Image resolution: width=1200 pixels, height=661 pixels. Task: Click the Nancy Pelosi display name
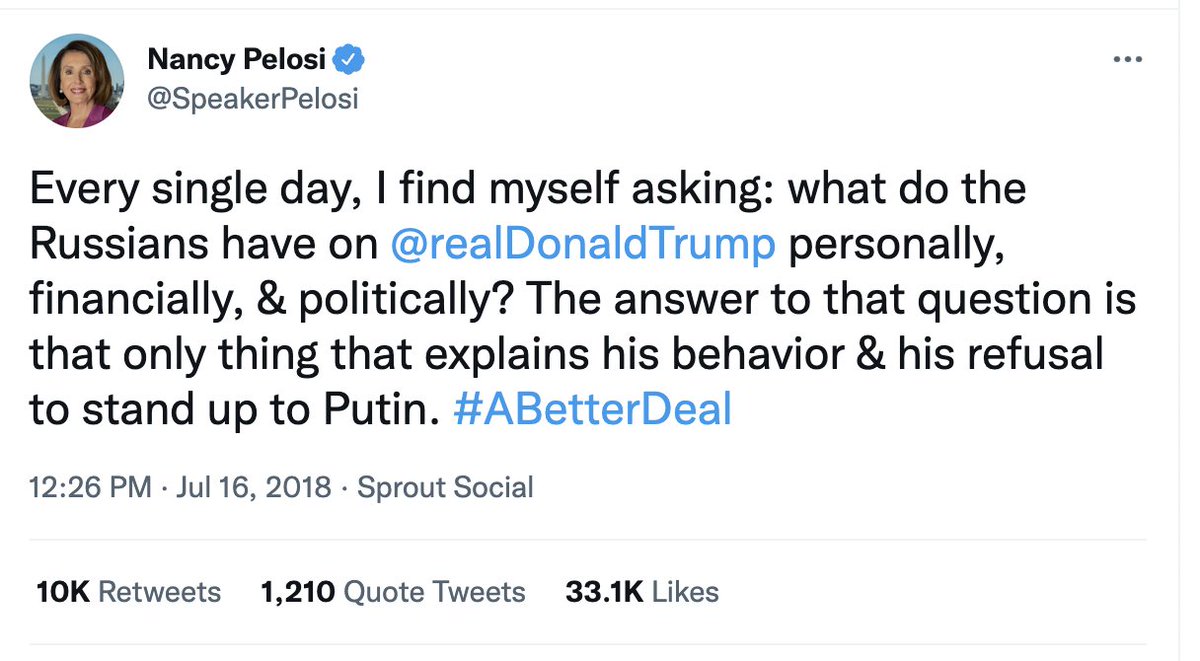coord(236,60)
